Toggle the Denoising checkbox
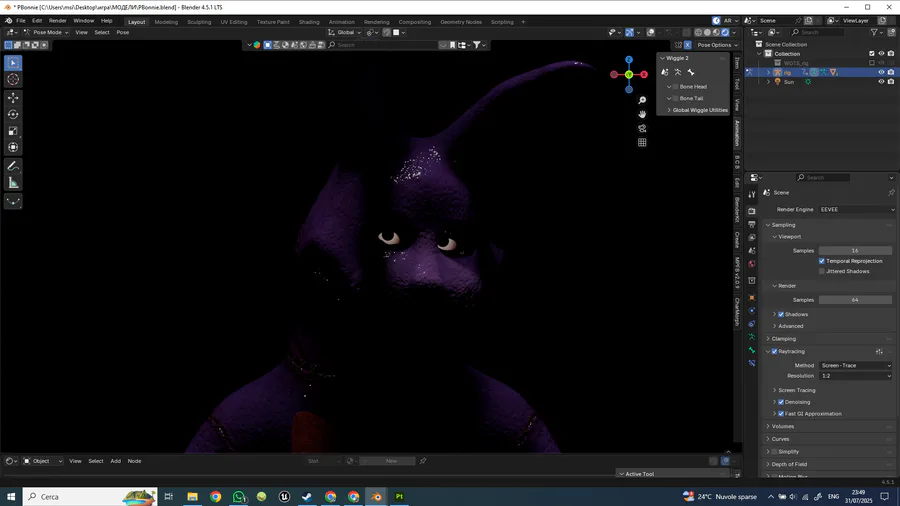Screen dimensions: 900x506 781,402
